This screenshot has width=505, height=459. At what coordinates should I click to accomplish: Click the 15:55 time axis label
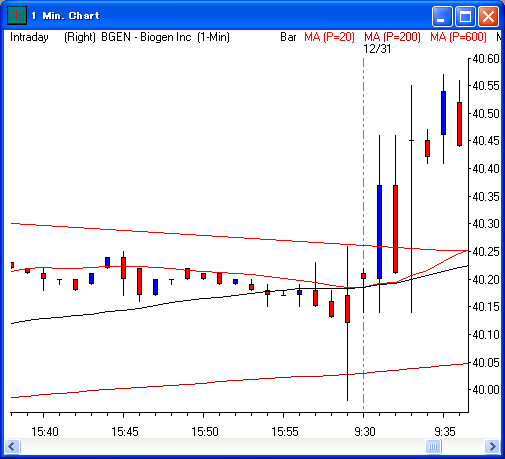[285, 432]
